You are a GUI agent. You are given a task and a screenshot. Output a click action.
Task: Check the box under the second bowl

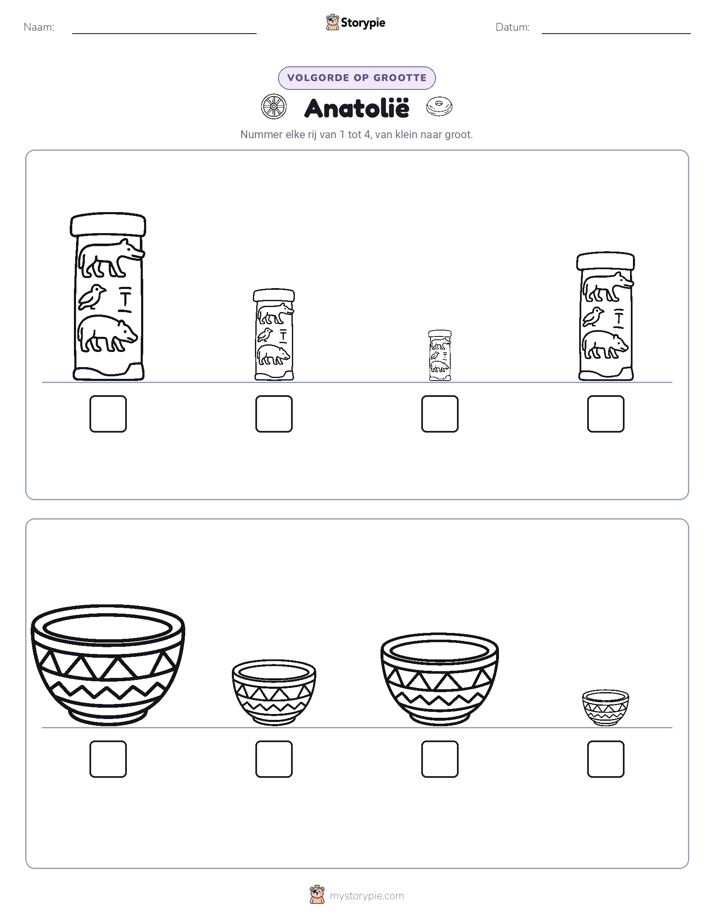274,759
